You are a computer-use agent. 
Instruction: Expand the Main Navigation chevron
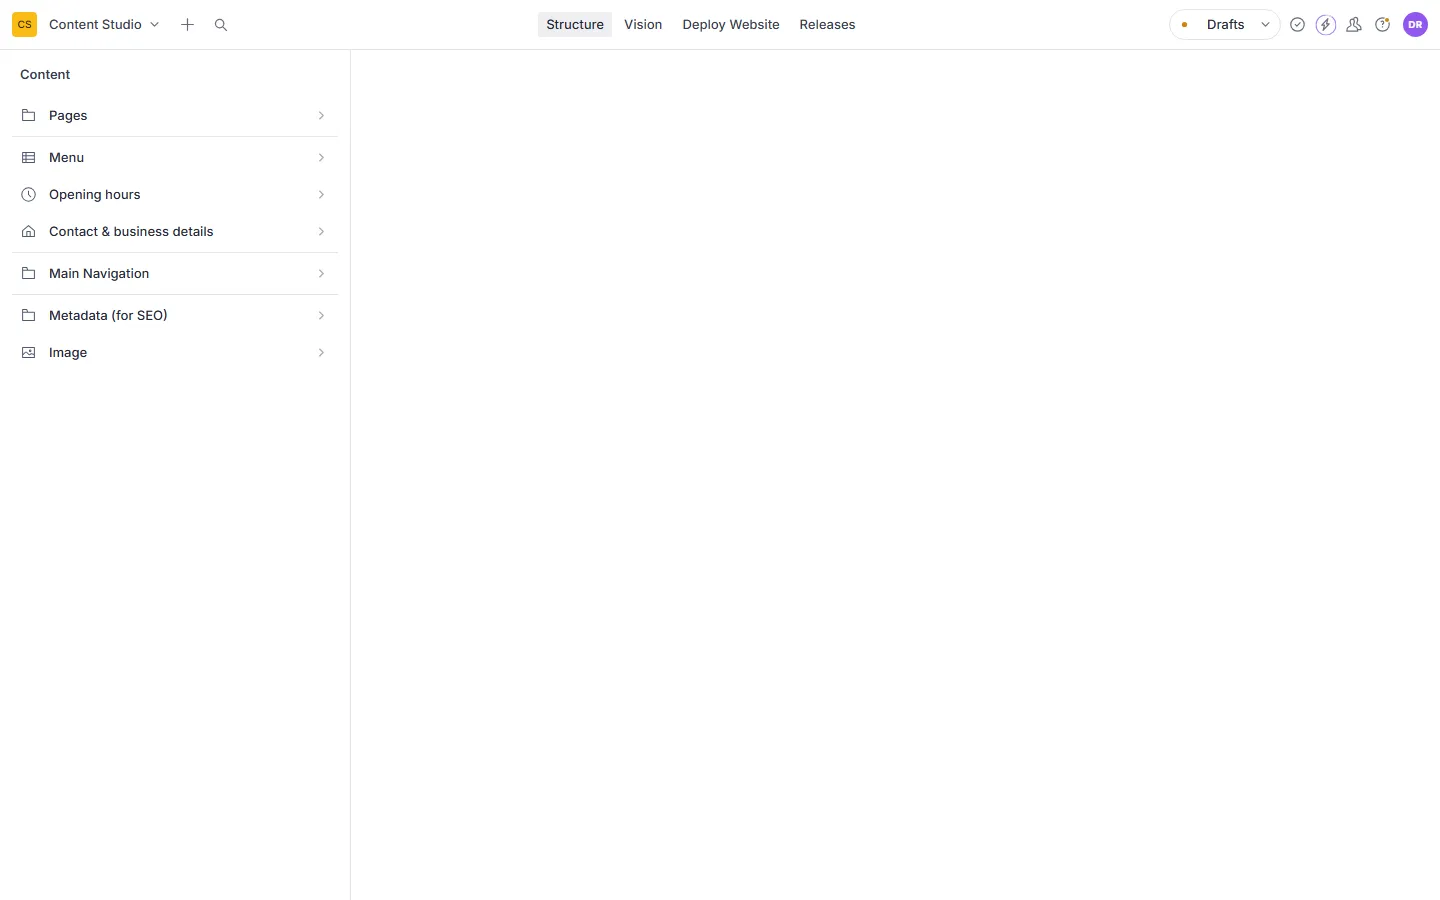pos(321,273)
